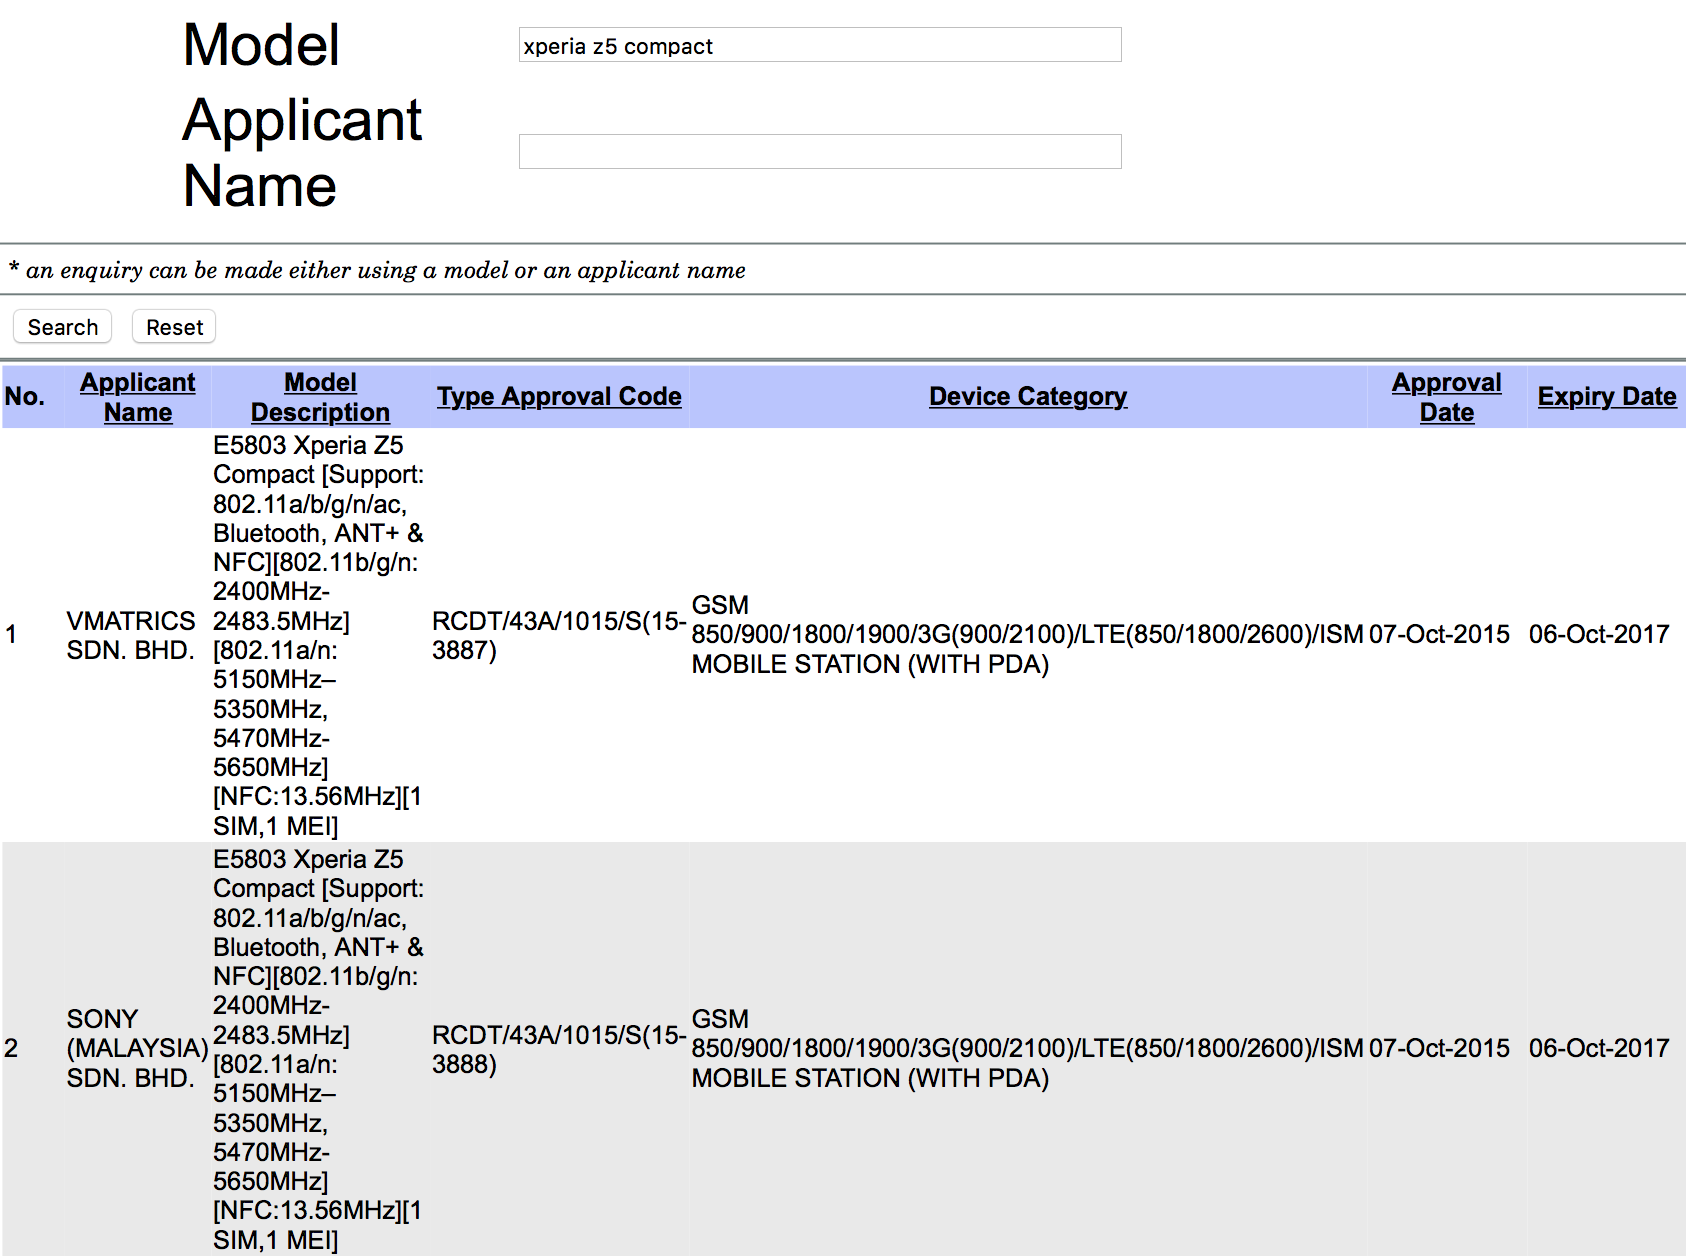
Task: Click the Model search input field
Action: (x=820, y=45)
